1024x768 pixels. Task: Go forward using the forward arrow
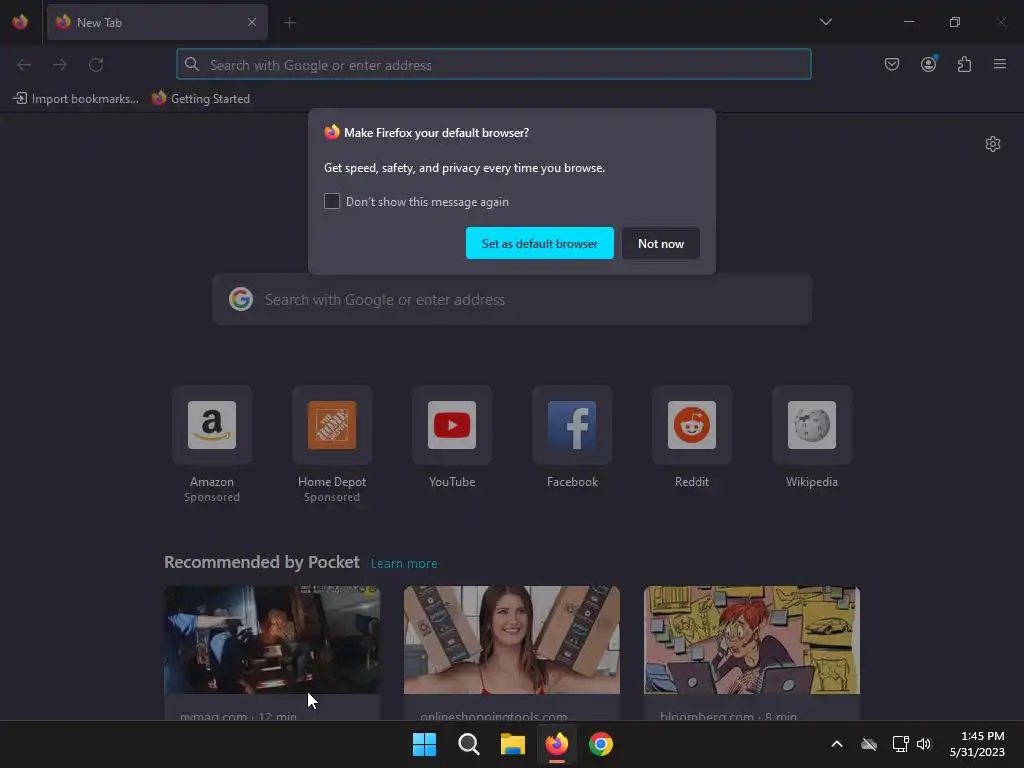60,65
